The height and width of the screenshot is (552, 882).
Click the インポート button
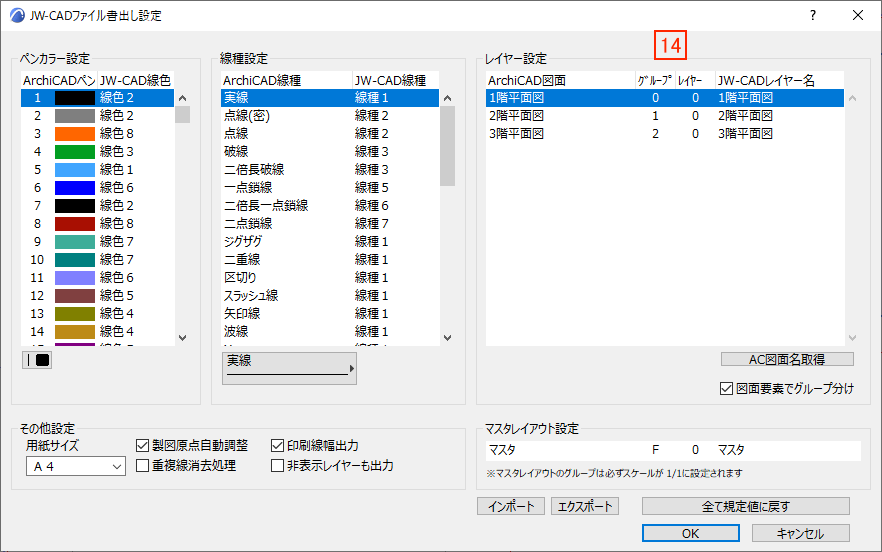point(511,506)
